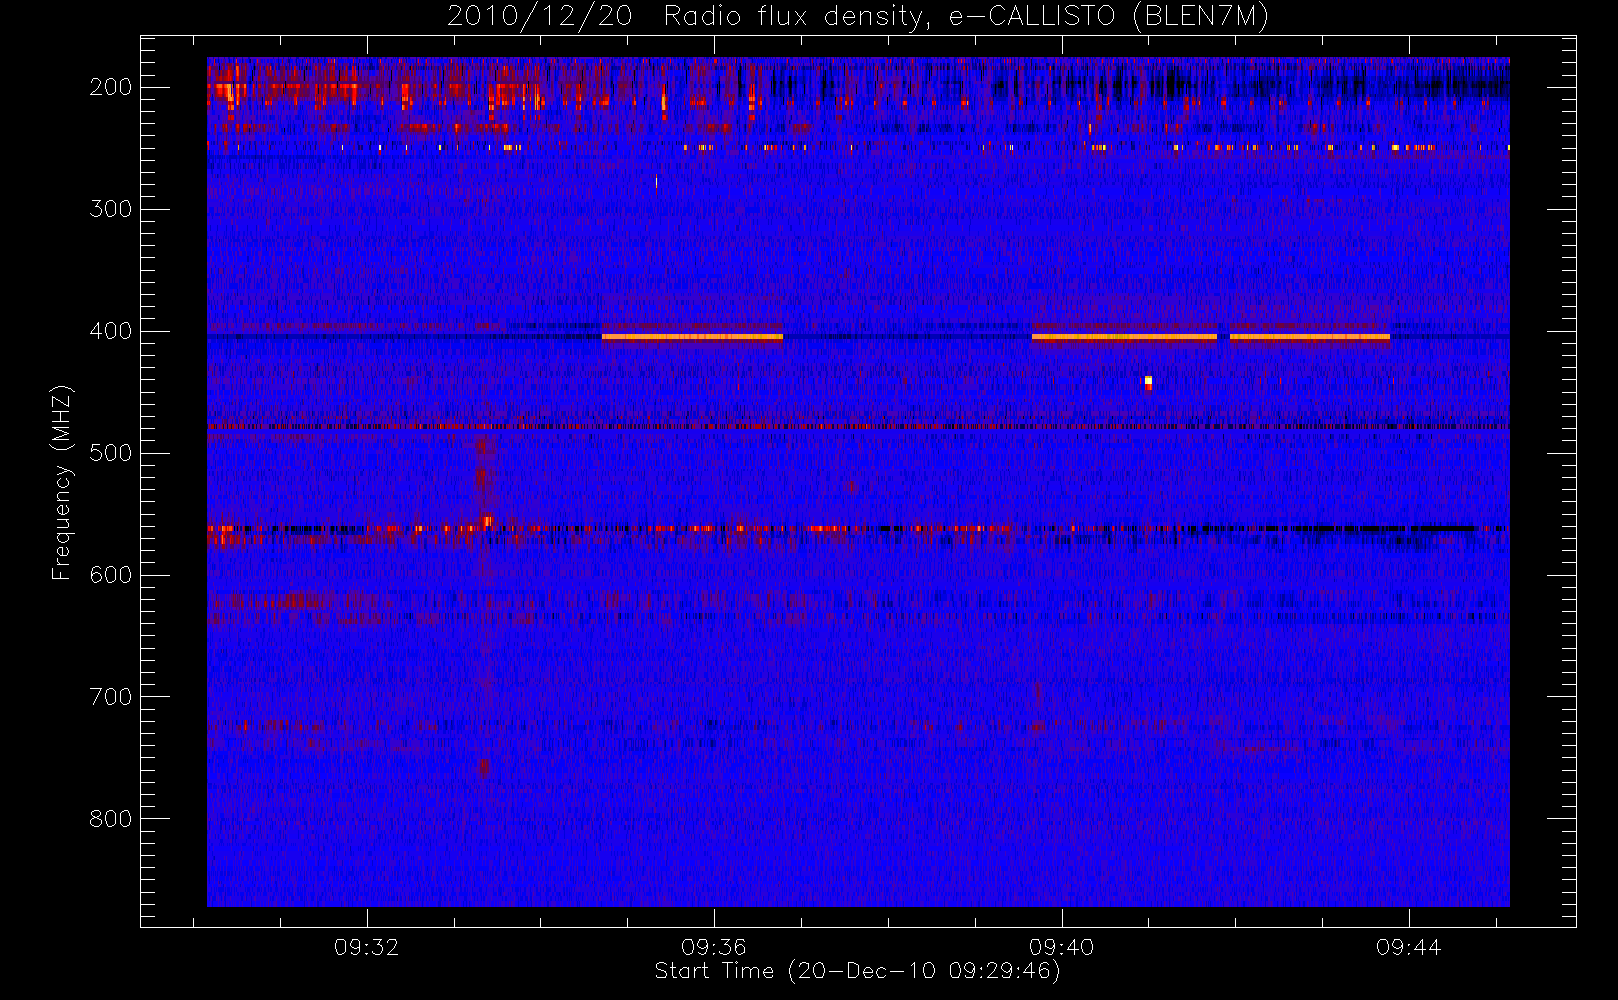This screenshot has height=1000, width=1618.
Task: Click the 800 frequency tick label
Action: tap(111, 819)
